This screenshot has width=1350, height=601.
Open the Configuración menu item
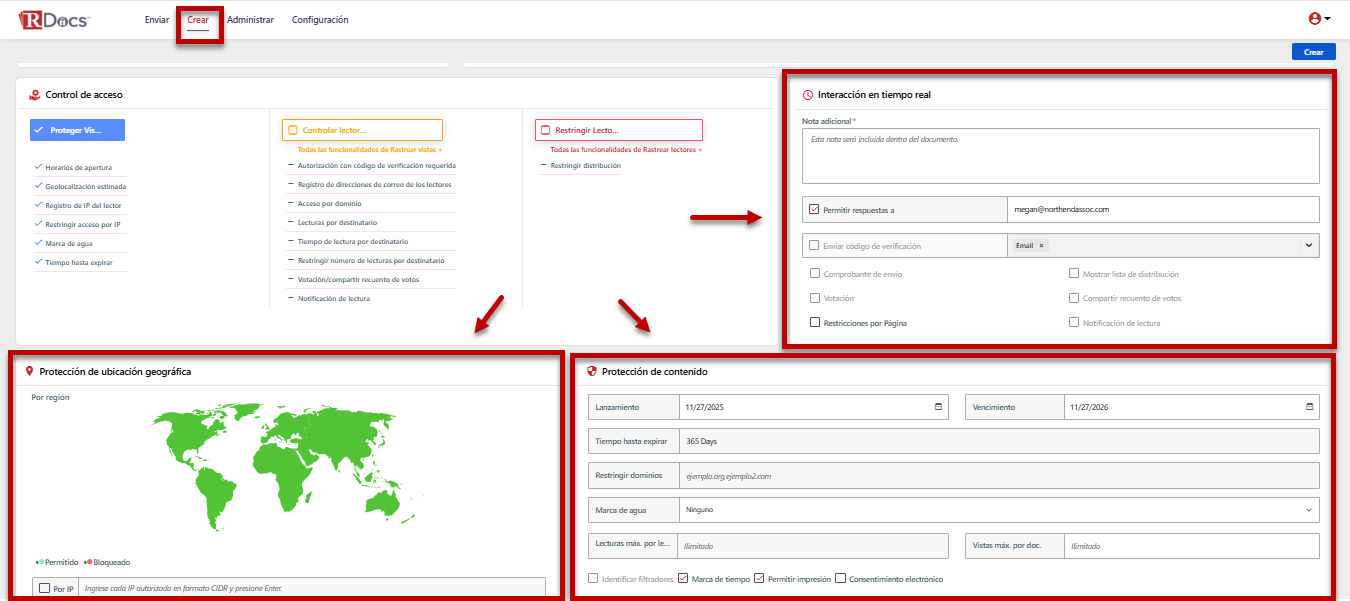click(x=320, y=20)
